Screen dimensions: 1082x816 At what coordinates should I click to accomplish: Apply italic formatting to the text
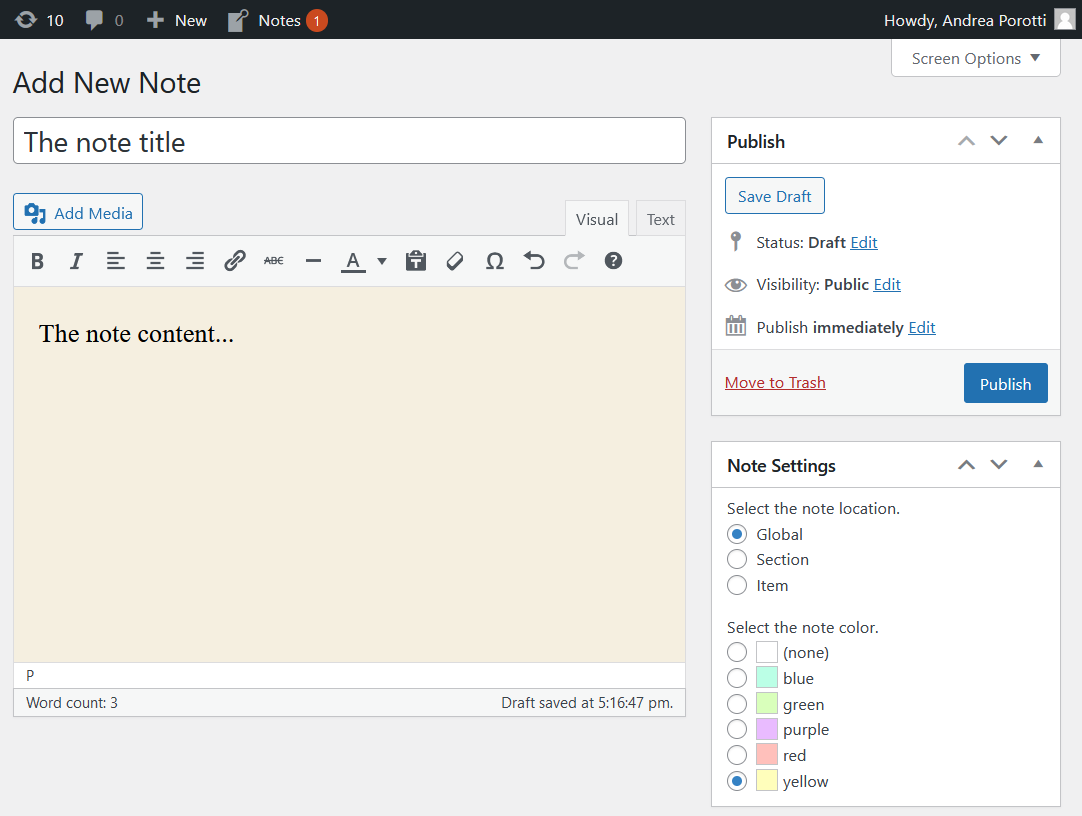pos(76,261)
